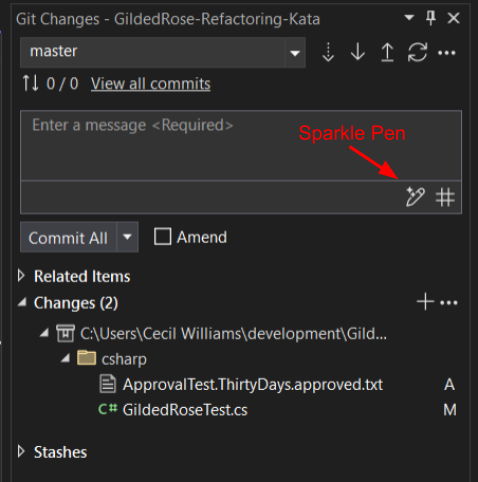Open the window options dropdown arrow

[x=409, y=17]
